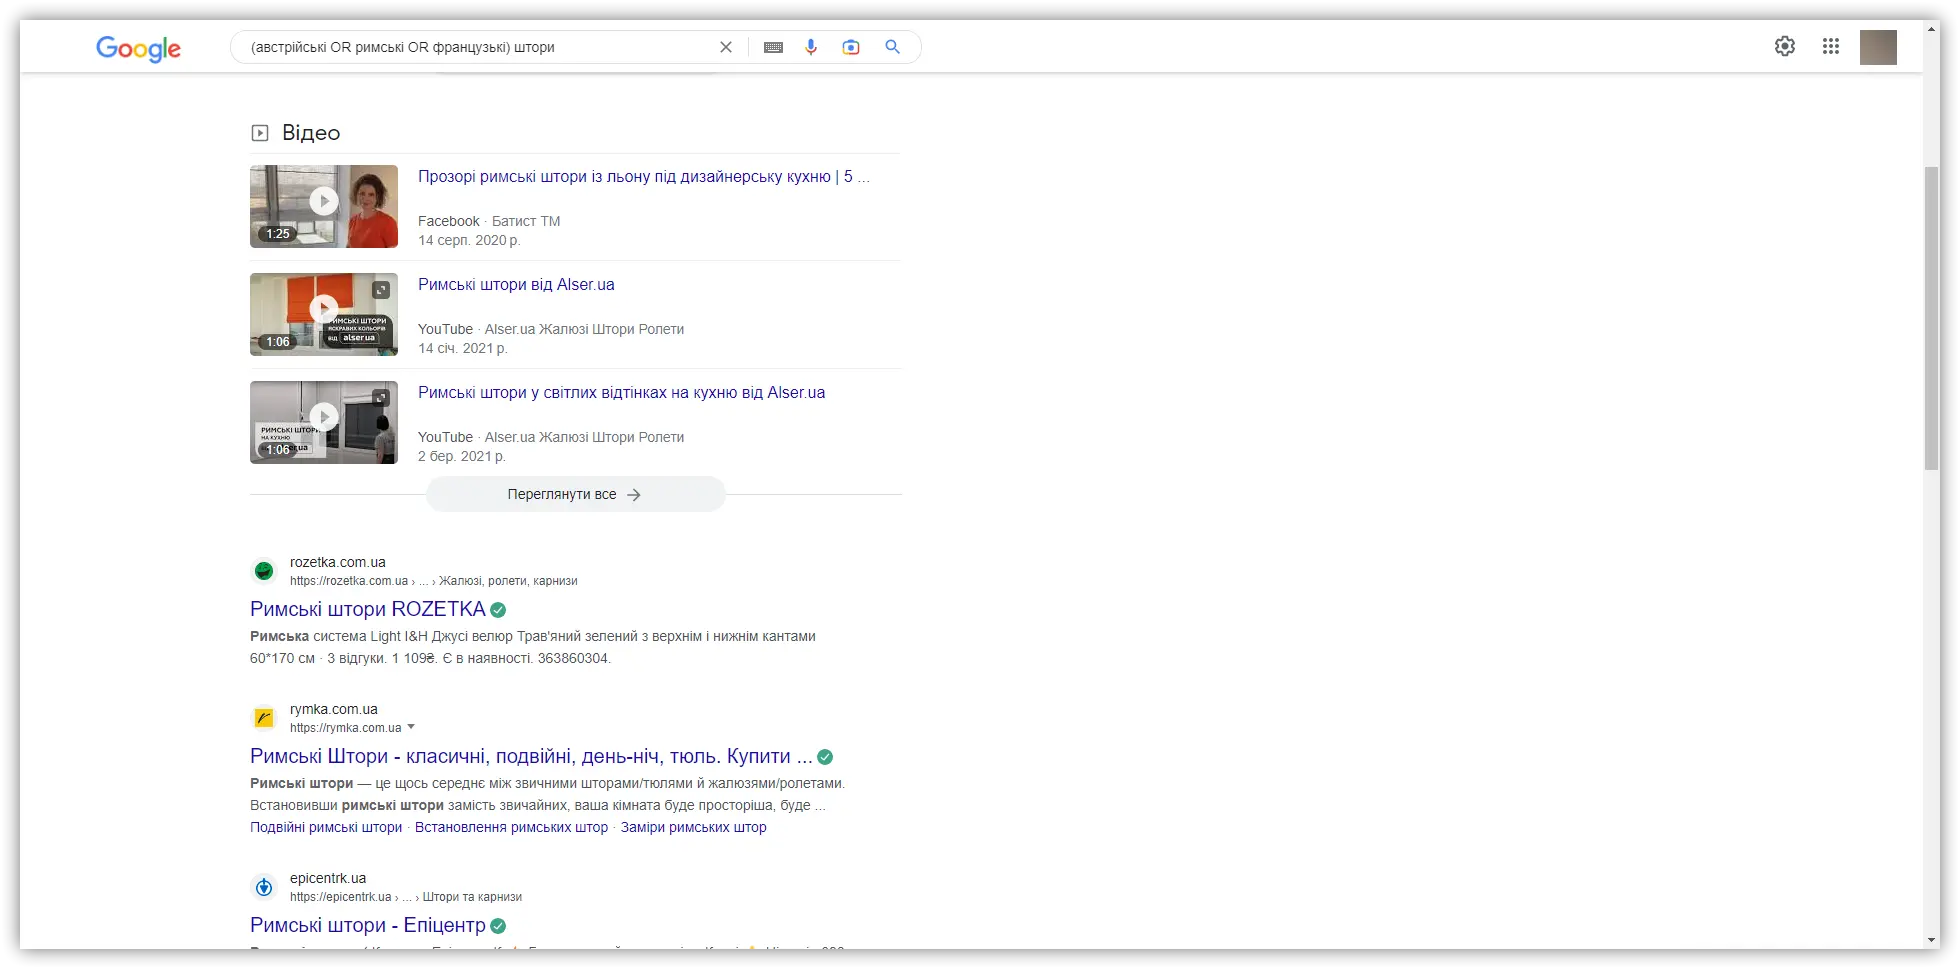Click the rozetka.com.ua favicon
This screenshot has height=969, width=1960.
point(264,571)
